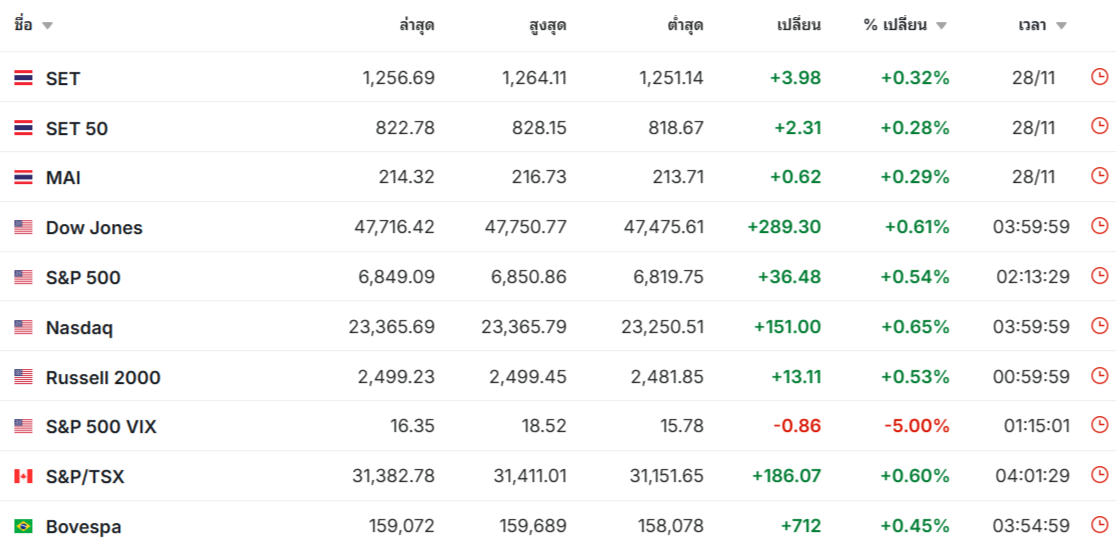The height and width of the screenshot is (542, 1117).
Task: Click the US flag next to Russell 2000
Action: [23, 377]
